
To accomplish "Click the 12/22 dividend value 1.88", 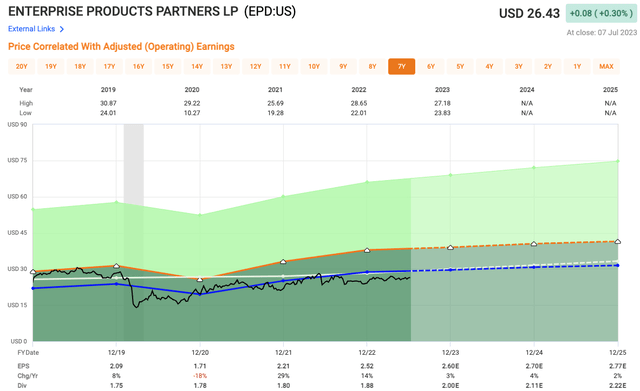I will [x=367, y=386].
